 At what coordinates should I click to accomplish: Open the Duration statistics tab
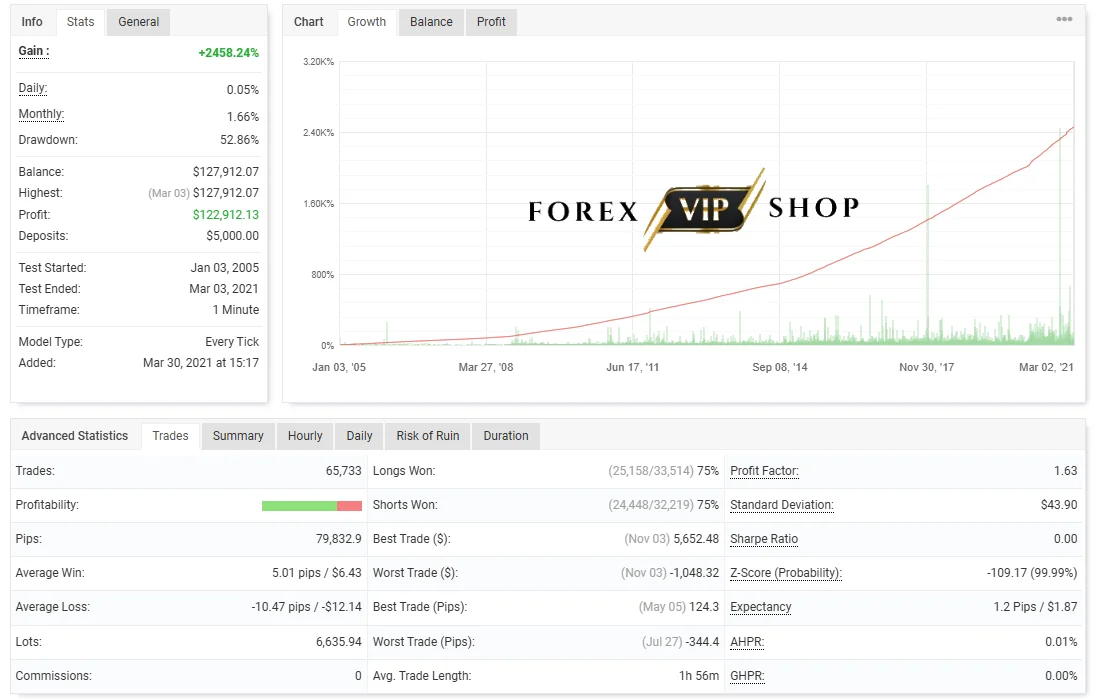[x=505, y=435]
